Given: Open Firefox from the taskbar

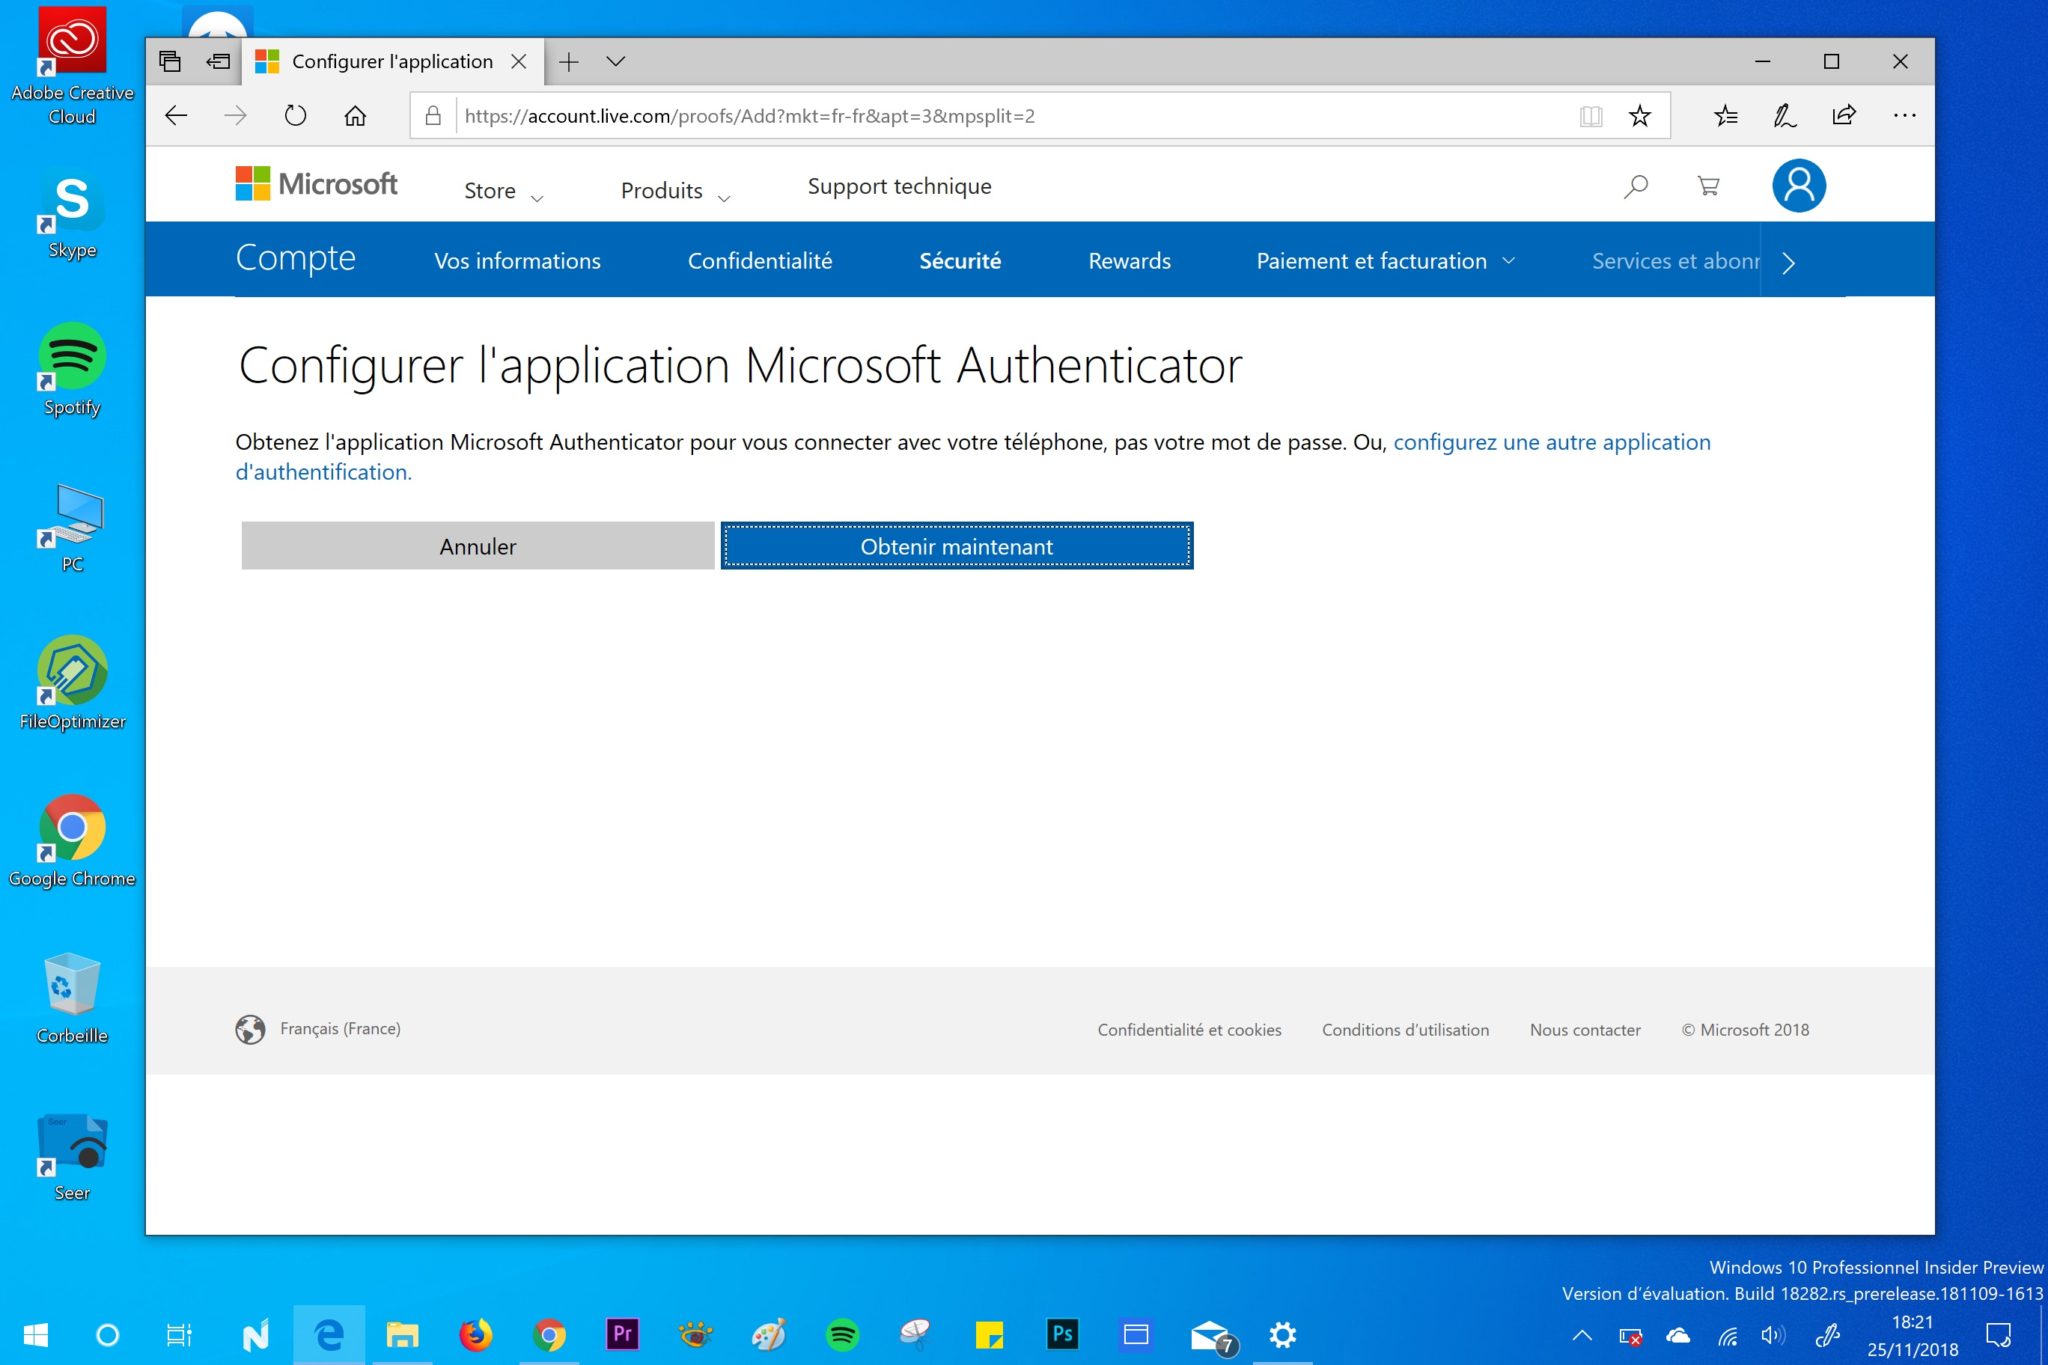Looking at the screenshot, I should pyautogui.click(x=476, y=1335).
